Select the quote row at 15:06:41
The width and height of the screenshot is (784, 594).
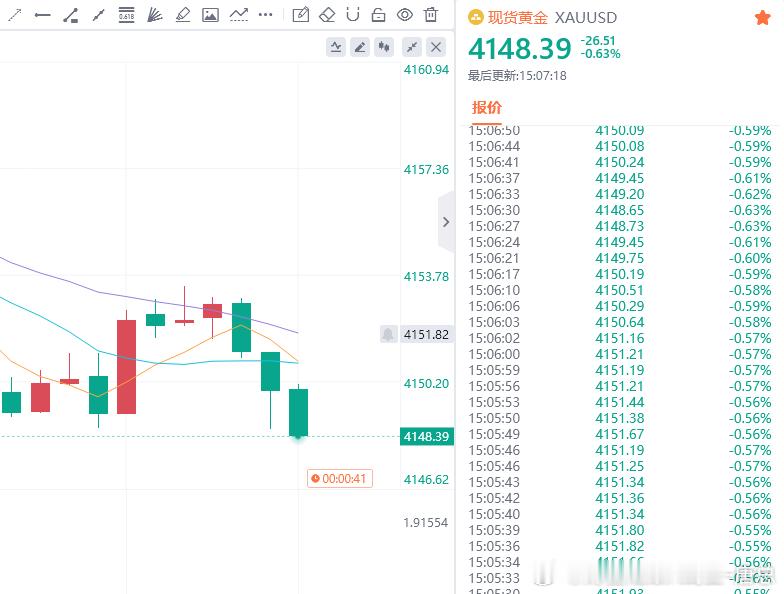[620, 162]
